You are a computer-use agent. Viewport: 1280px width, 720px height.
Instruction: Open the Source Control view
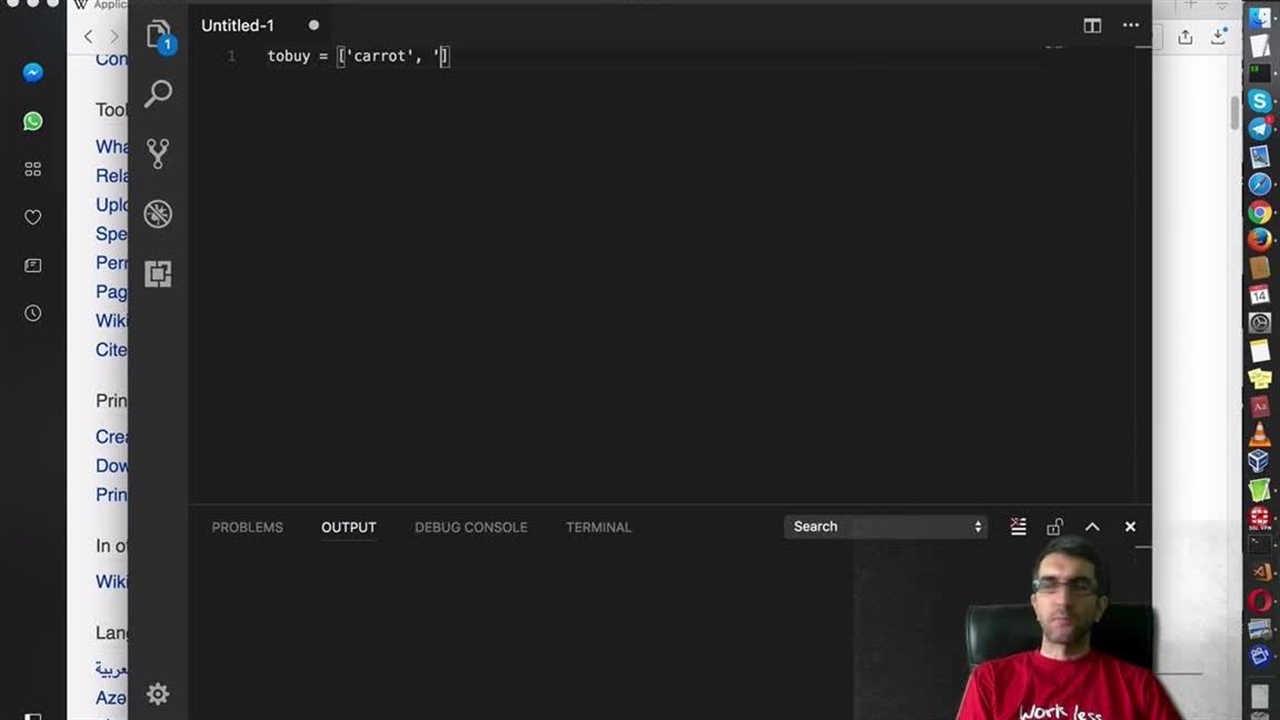pos(158,153)
